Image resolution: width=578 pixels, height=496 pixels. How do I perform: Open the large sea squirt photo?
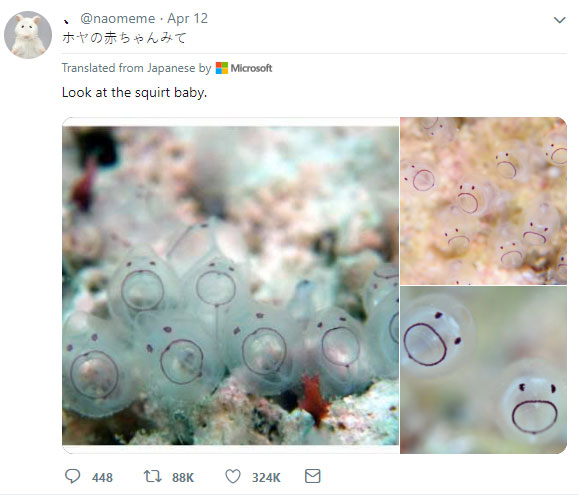(x=231, y=285)
